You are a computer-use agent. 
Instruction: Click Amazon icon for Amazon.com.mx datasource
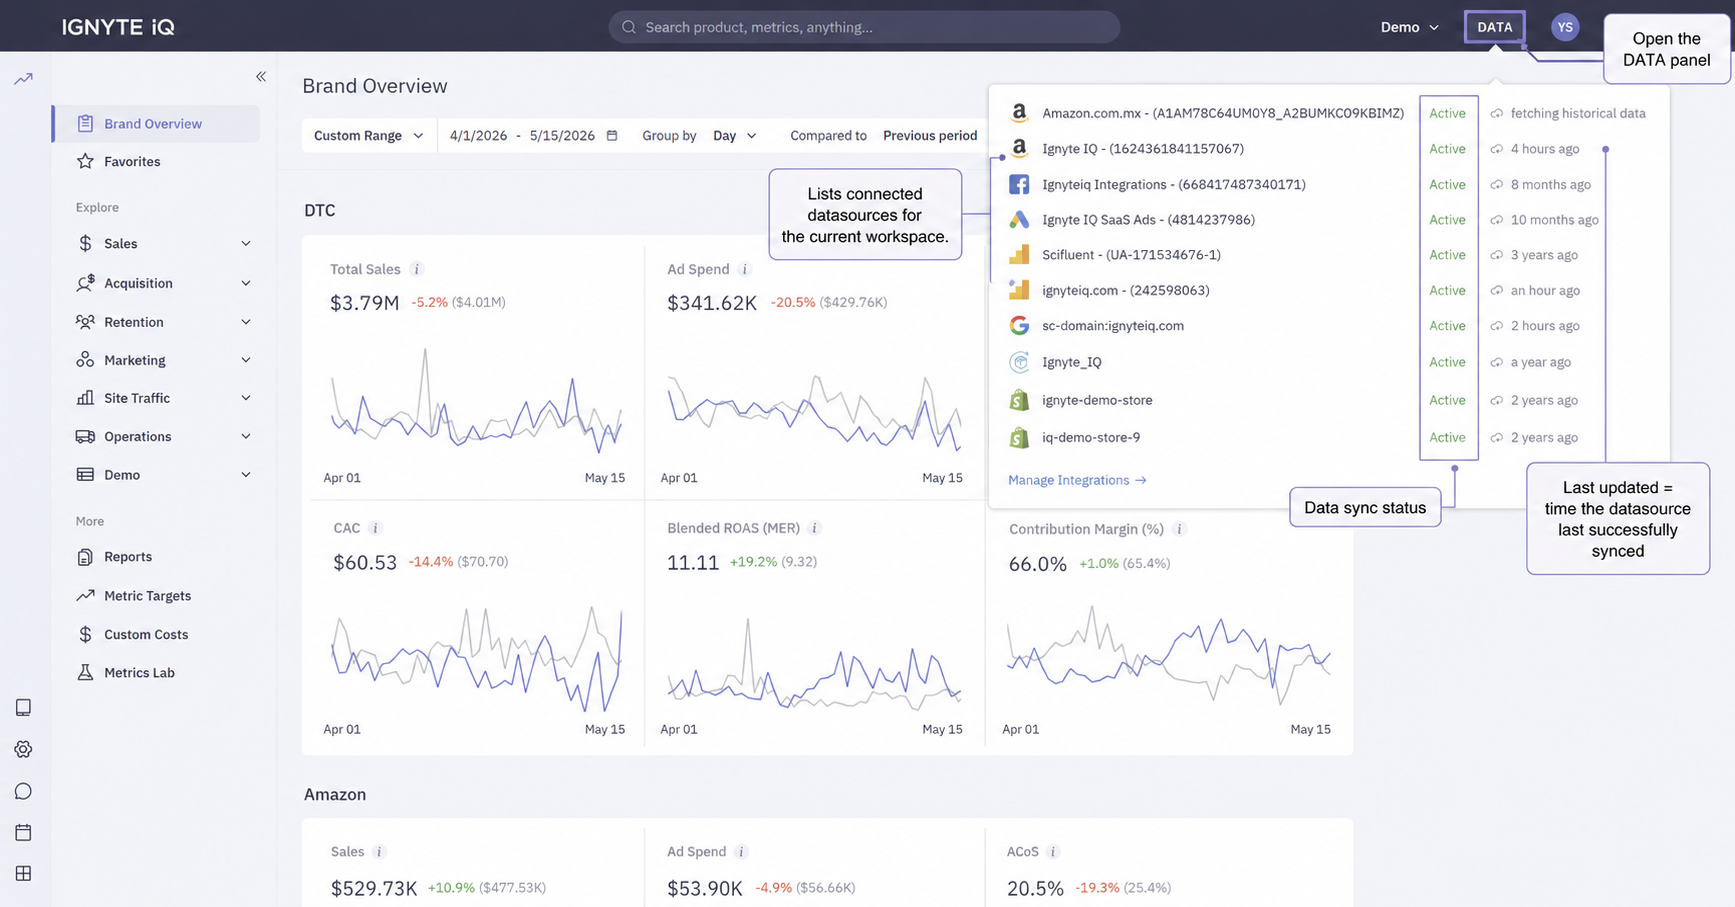coord(1019,113)
